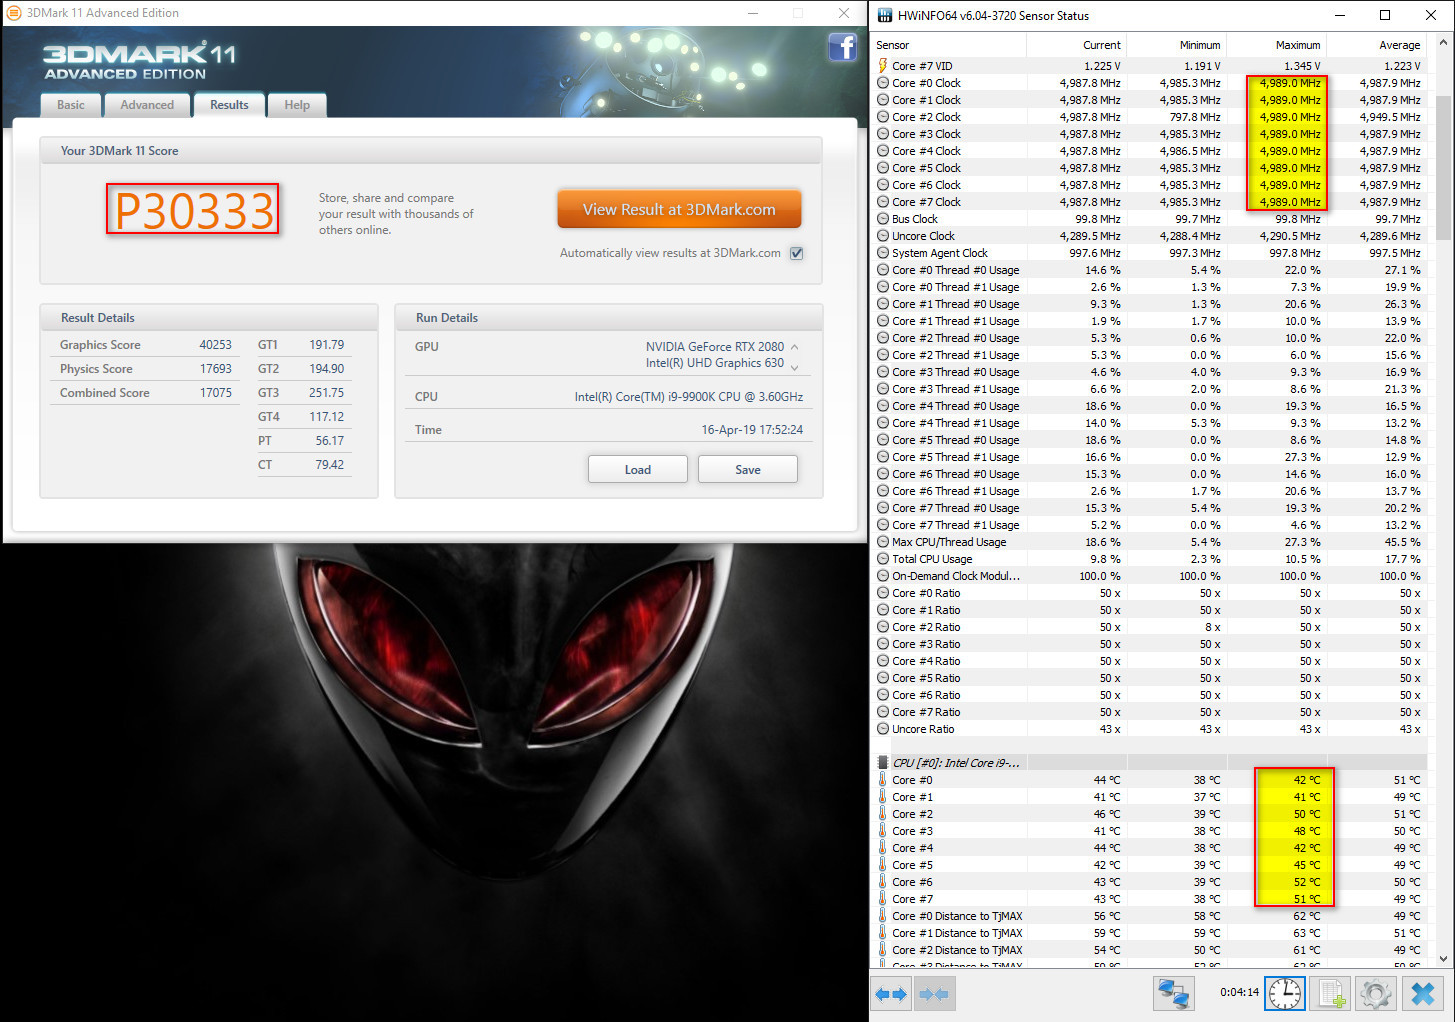Open HWiNFO sensor settings gear
The image size is (1455, 1022).
[x=1376, y=993]
